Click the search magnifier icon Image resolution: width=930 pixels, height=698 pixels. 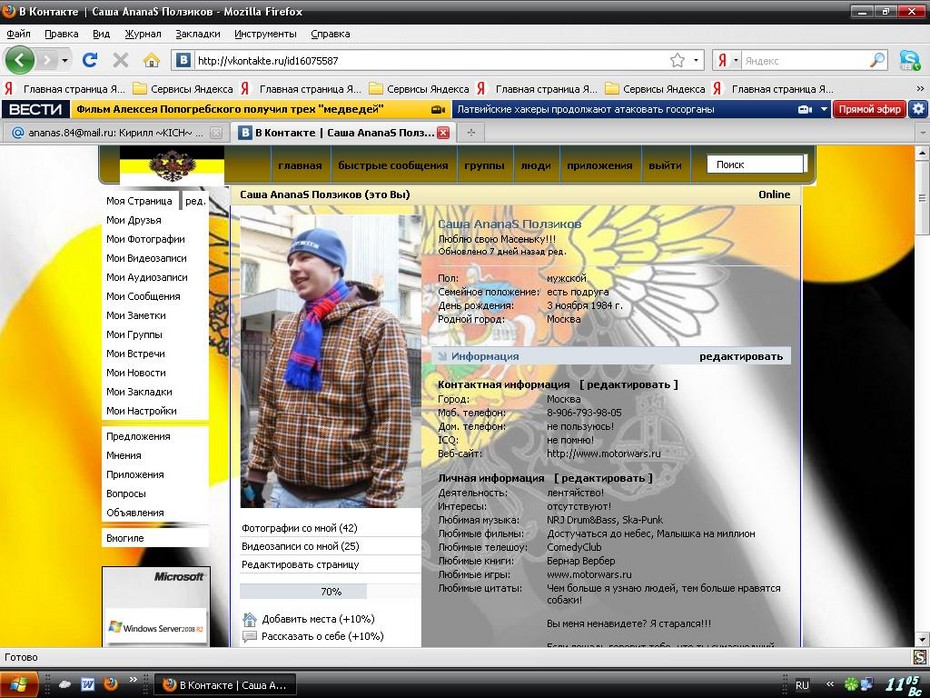coord(877,60)
